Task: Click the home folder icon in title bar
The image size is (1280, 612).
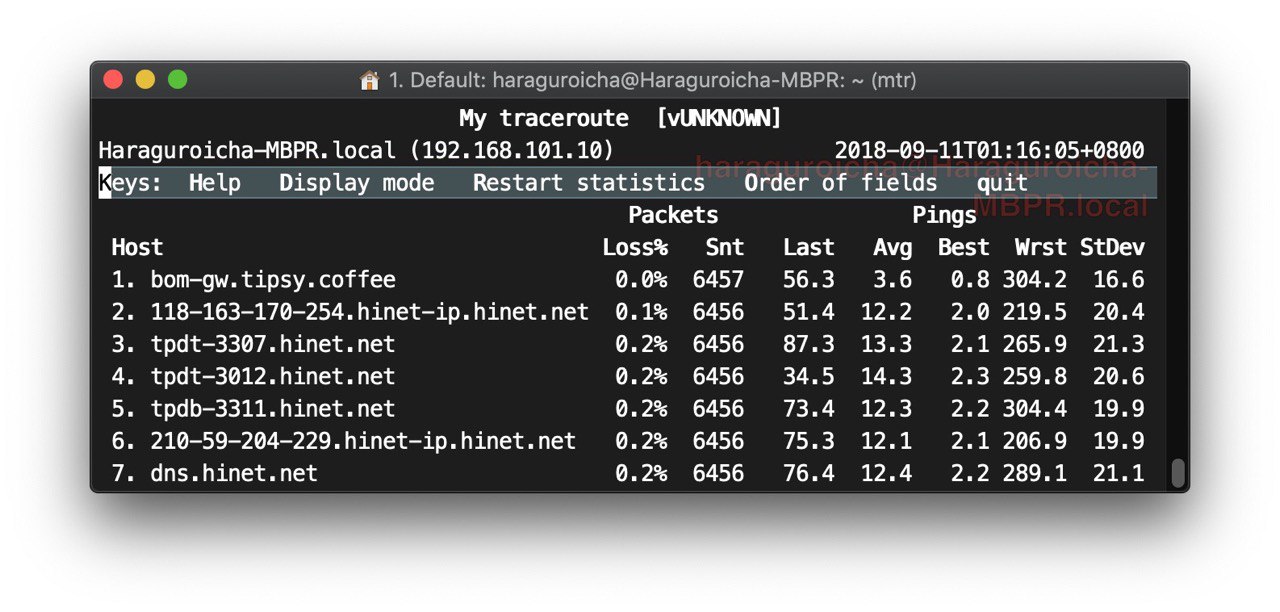Action: pos(370,80)
